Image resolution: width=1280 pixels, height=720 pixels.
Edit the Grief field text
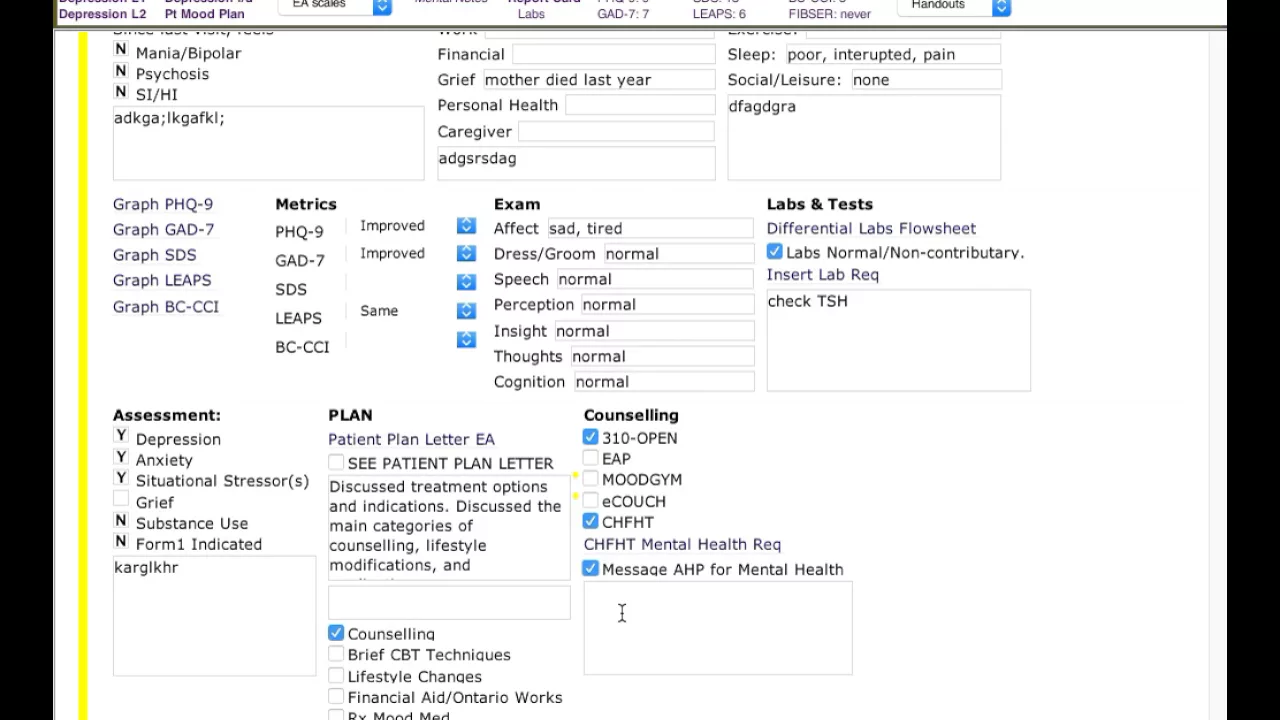(599, 80)
